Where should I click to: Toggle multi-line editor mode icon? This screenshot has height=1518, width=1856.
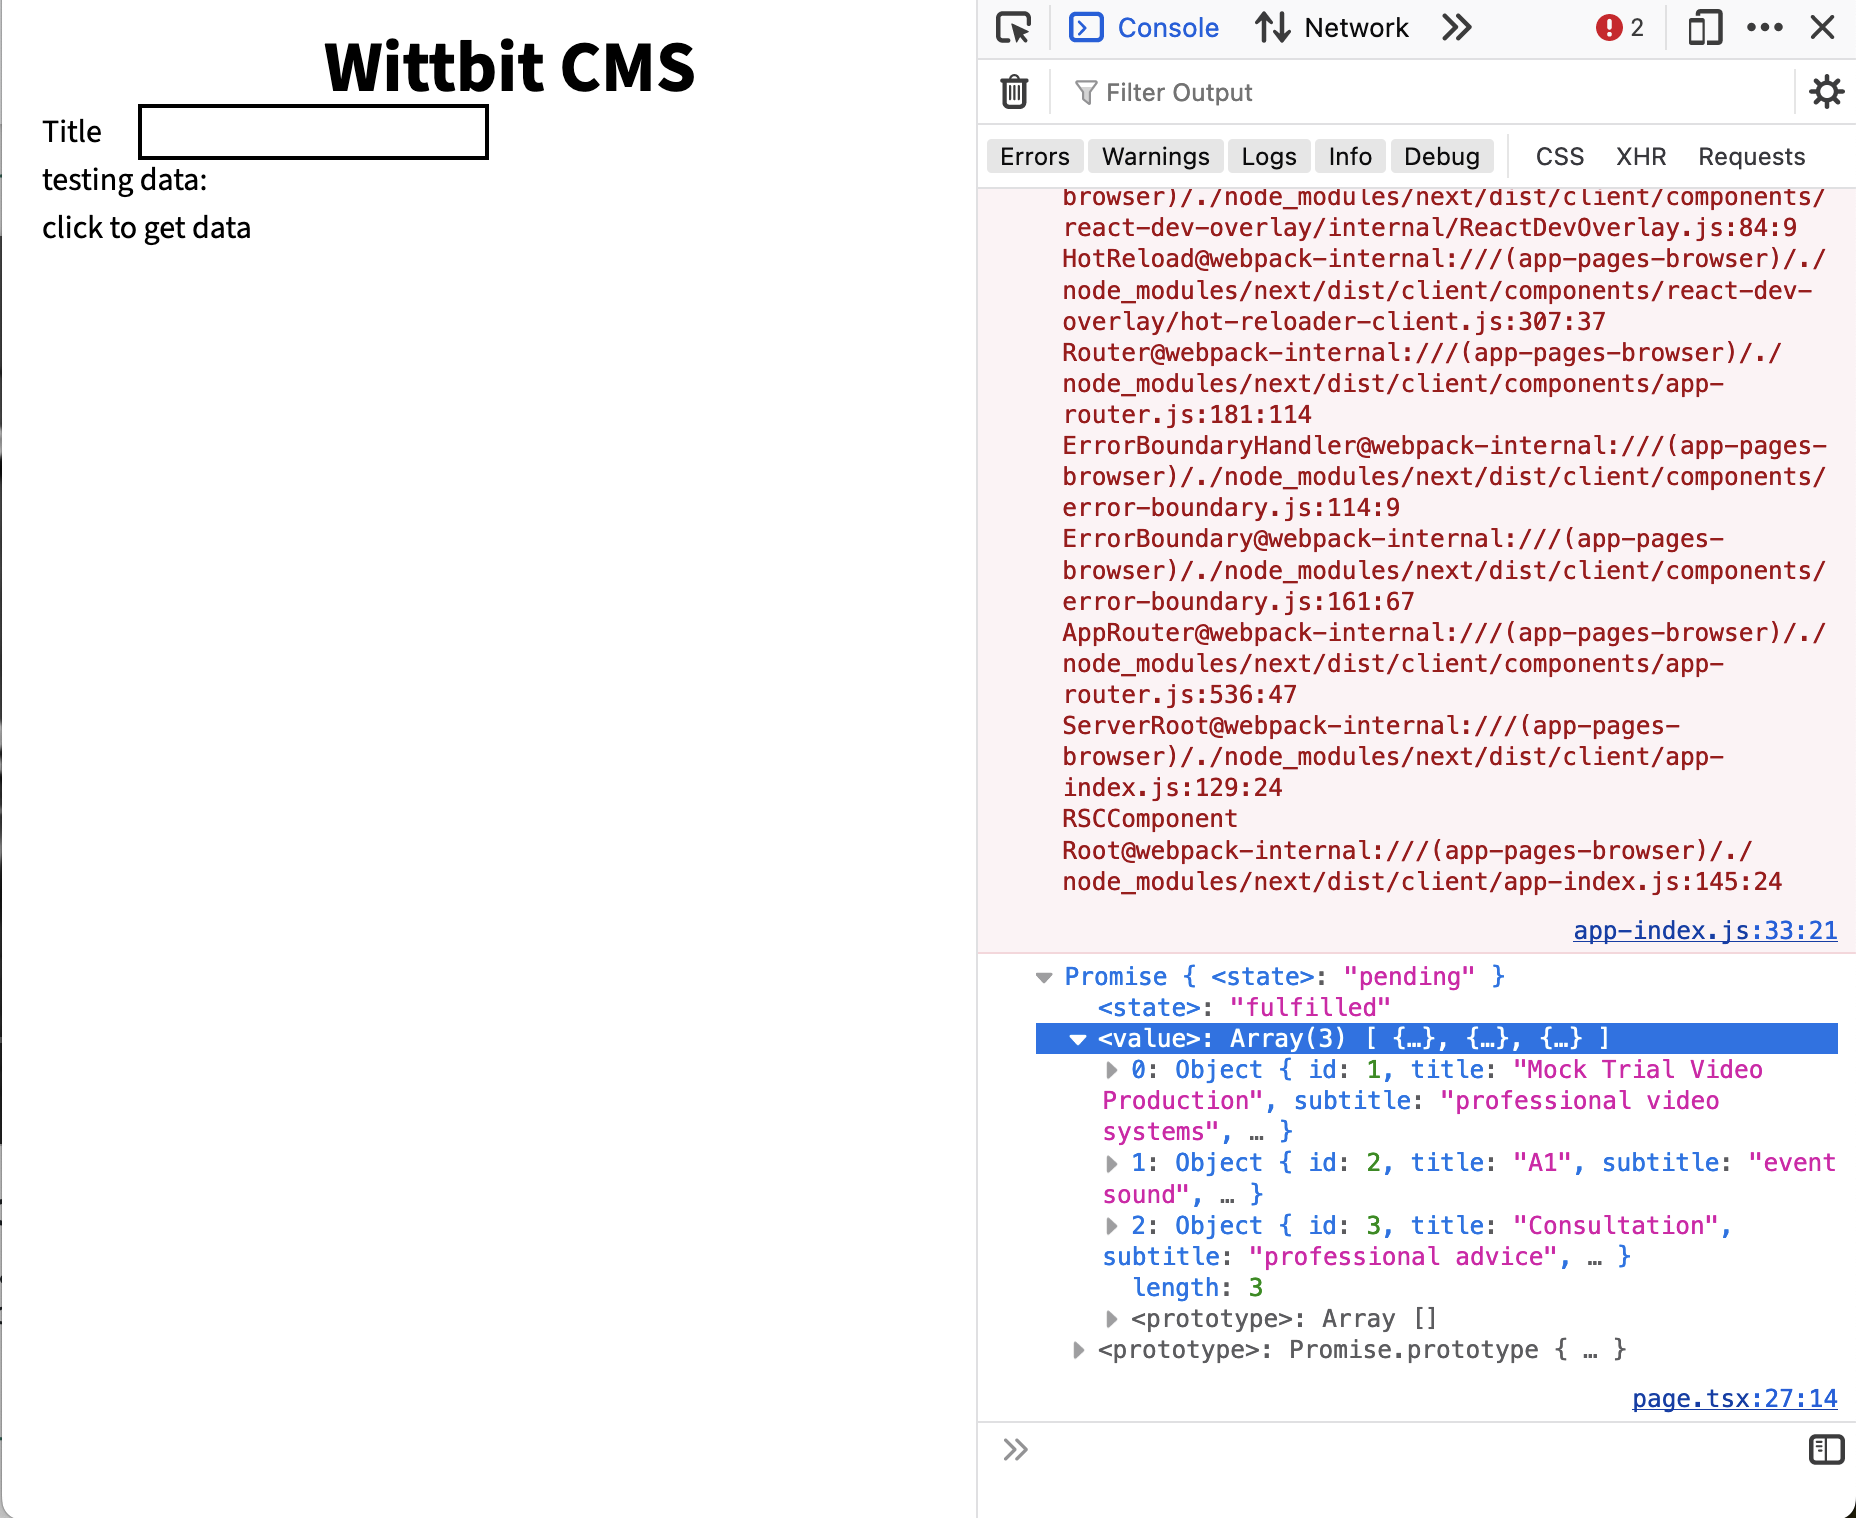(x=1826, y=1449)
